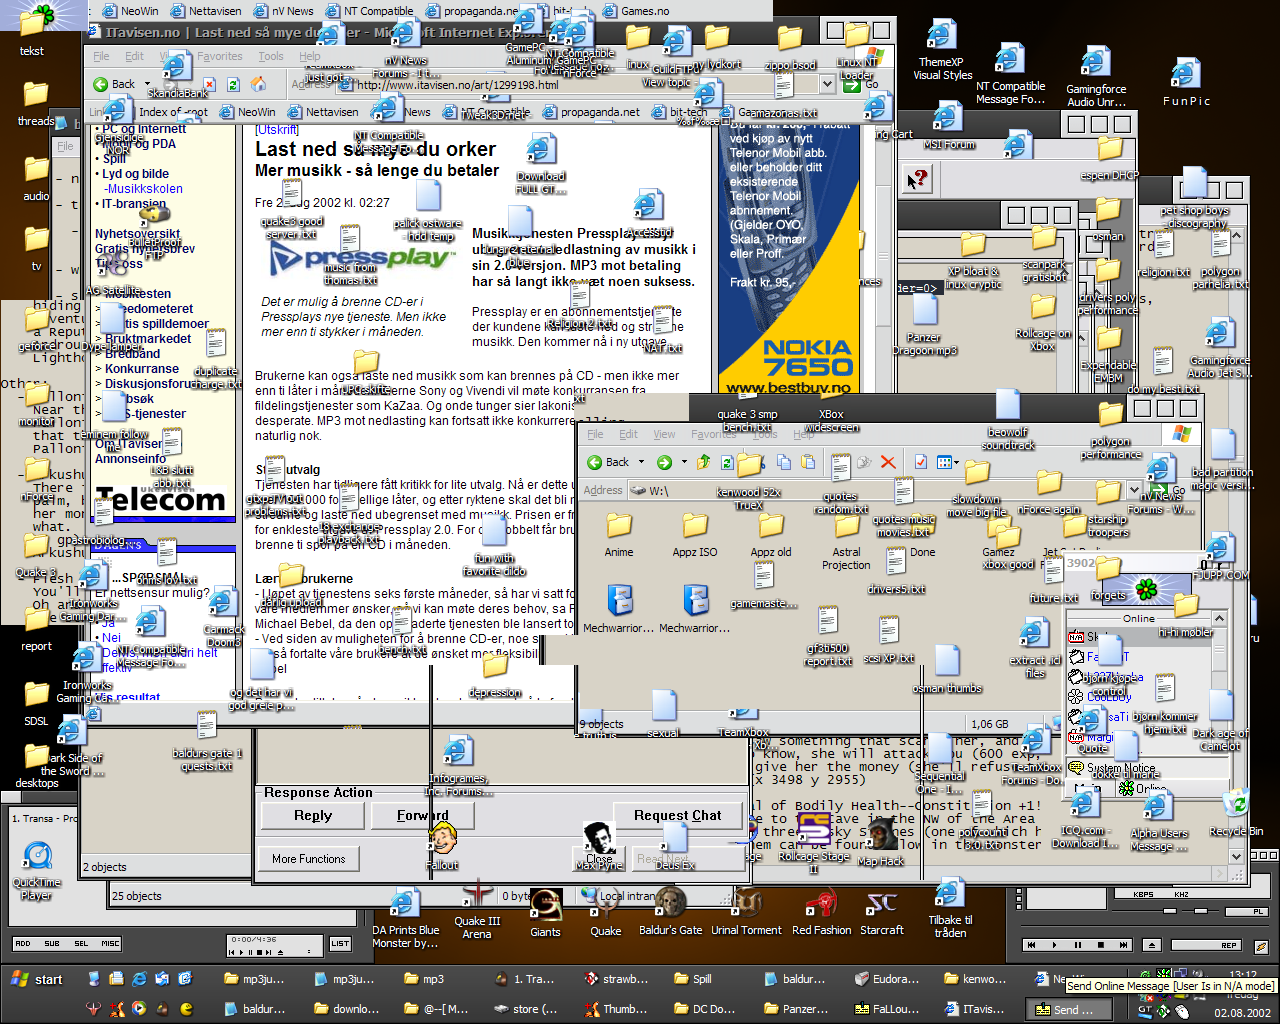Open Appz old folder in W:\ window

pyautogui.click(x=771, y=536)
